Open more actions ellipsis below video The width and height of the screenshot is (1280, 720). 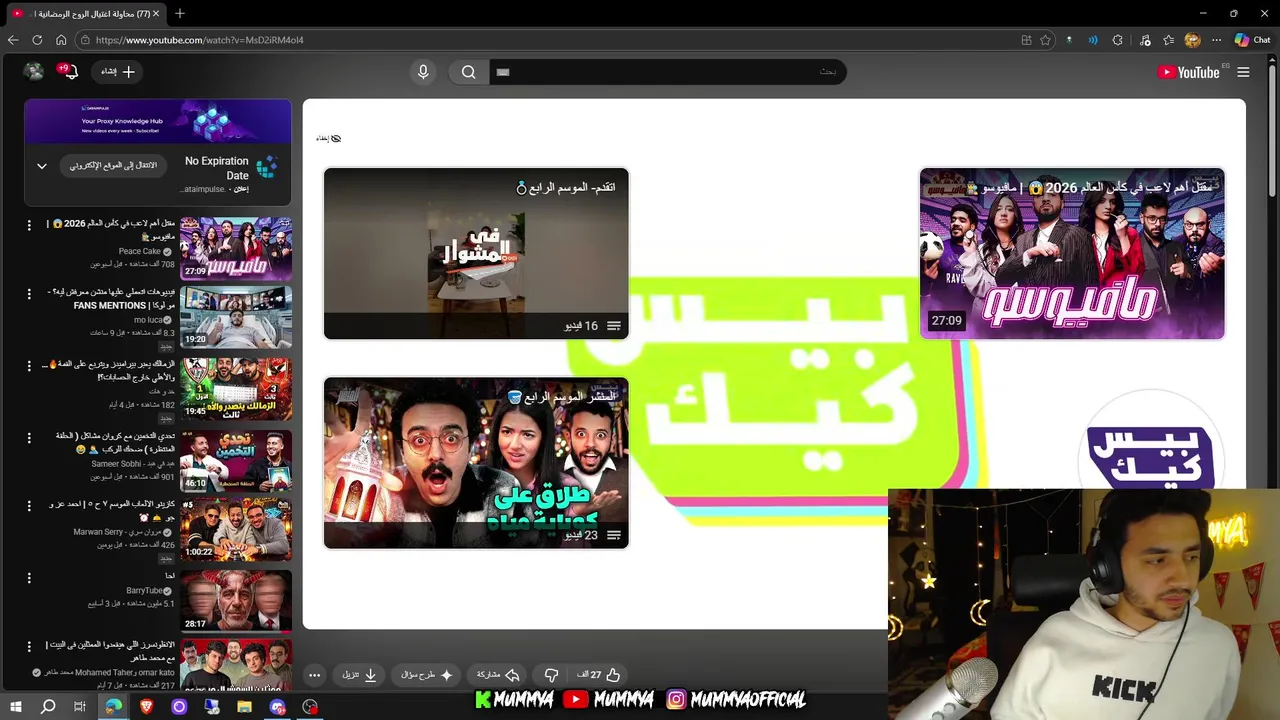pyautogui.click(x=314, y=675)
